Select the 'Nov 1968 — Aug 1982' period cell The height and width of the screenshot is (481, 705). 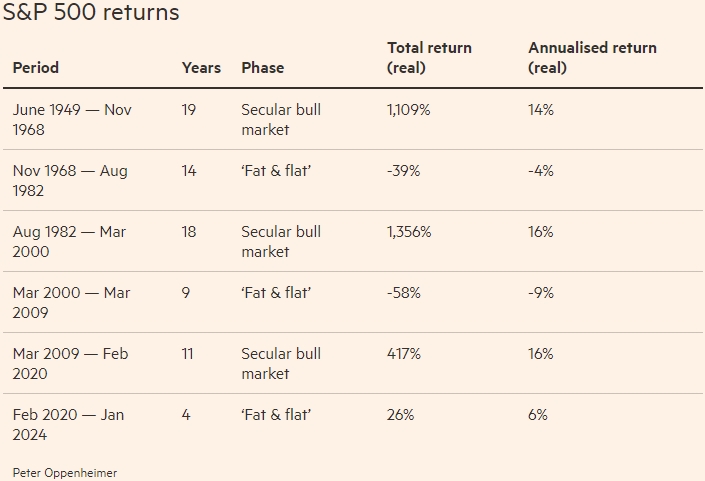(x=70, y=180)
